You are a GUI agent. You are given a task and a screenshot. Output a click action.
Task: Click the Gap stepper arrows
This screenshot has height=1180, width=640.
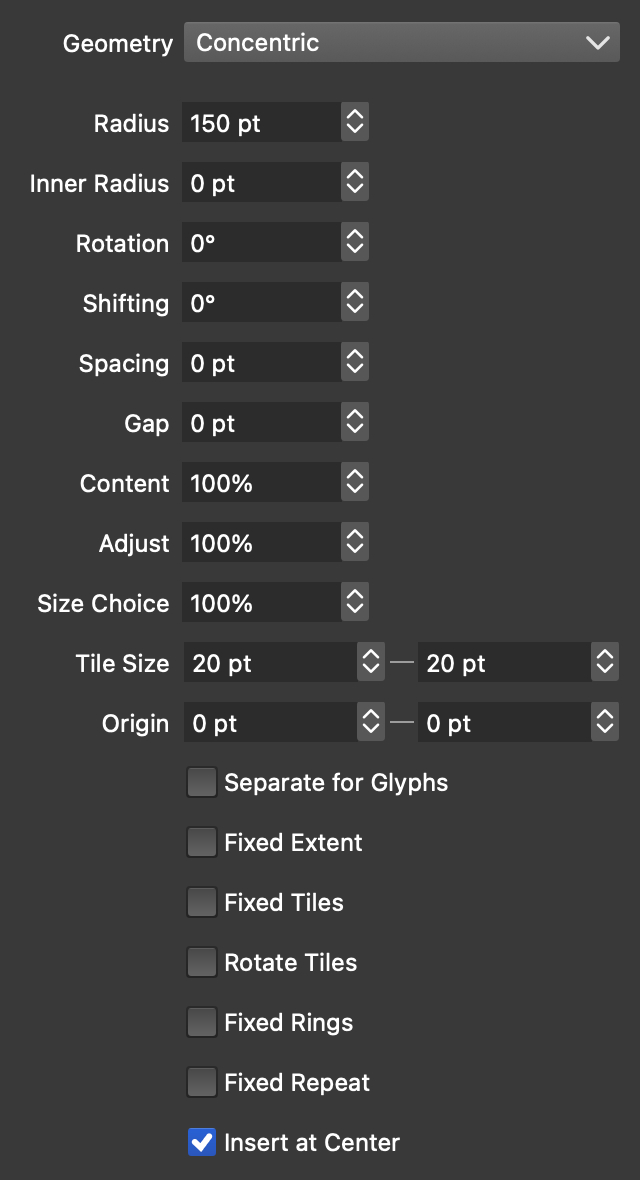354,423
